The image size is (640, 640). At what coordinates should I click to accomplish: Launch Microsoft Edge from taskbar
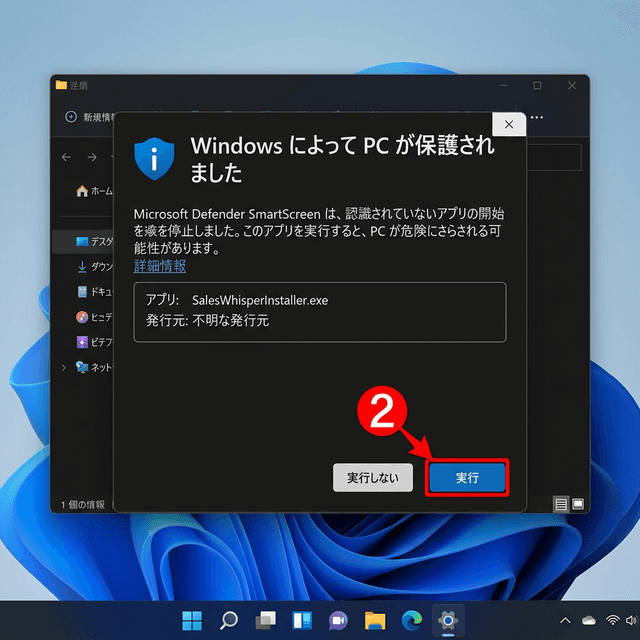(x=411, y=620)
